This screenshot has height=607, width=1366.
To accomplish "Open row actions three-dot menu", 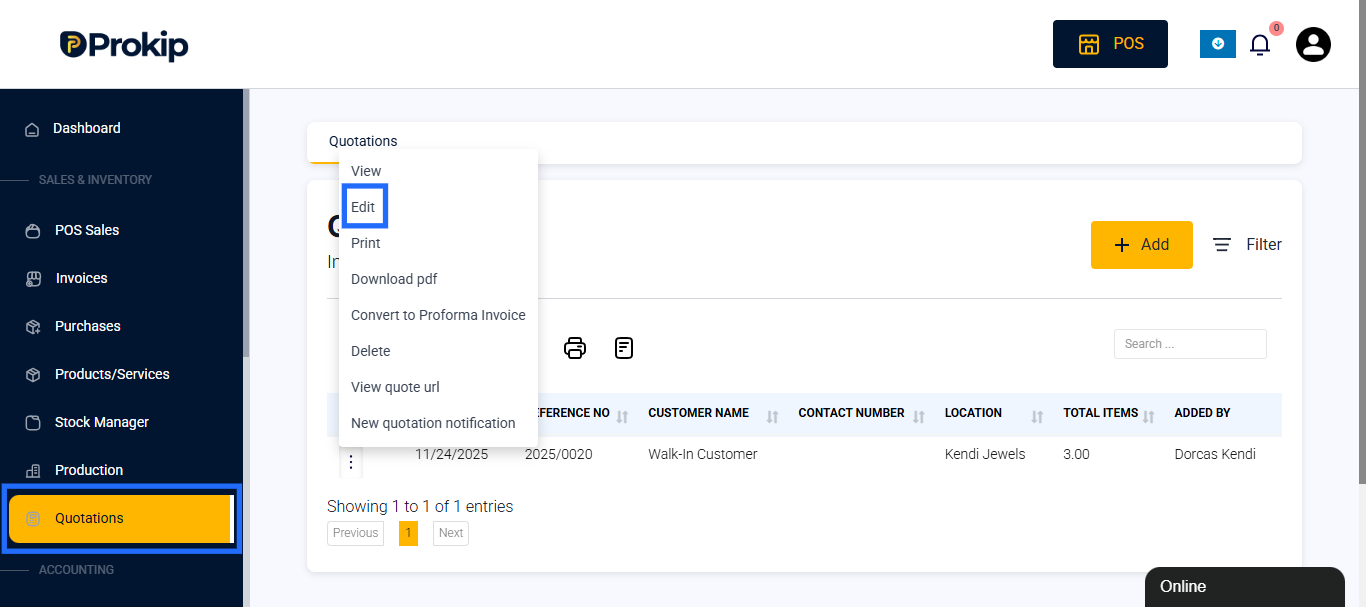I will [x=350, y=462].
